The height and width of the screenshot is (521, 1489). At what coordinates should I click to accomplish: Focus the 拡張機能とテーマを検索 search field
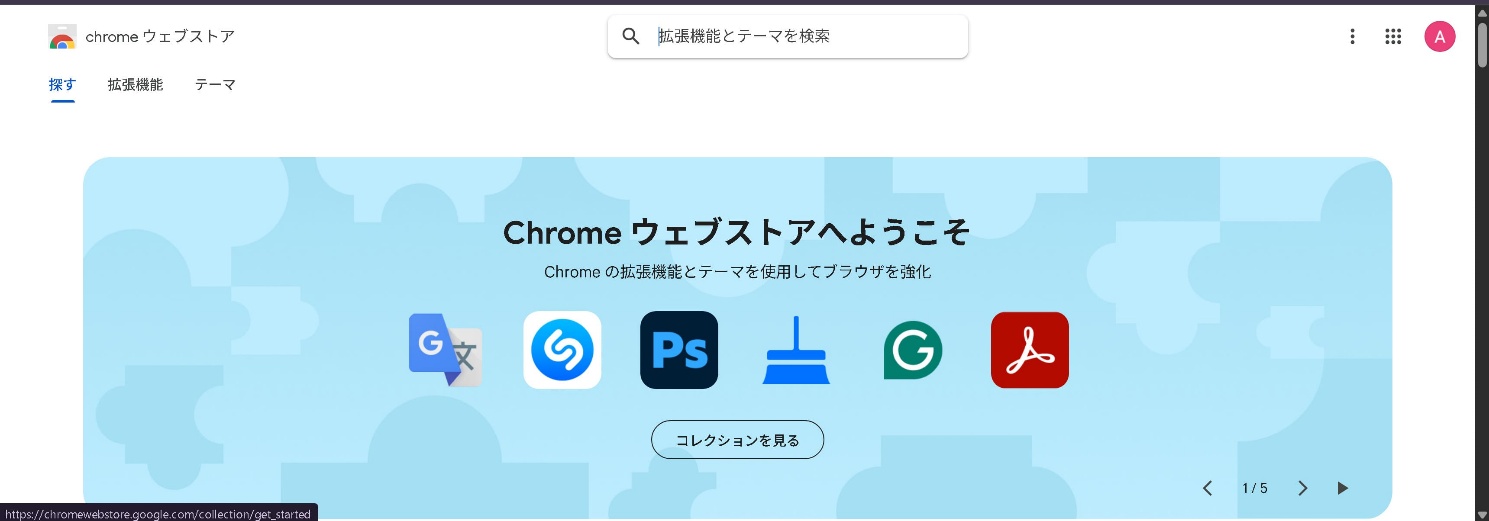(x=800, y=37)
